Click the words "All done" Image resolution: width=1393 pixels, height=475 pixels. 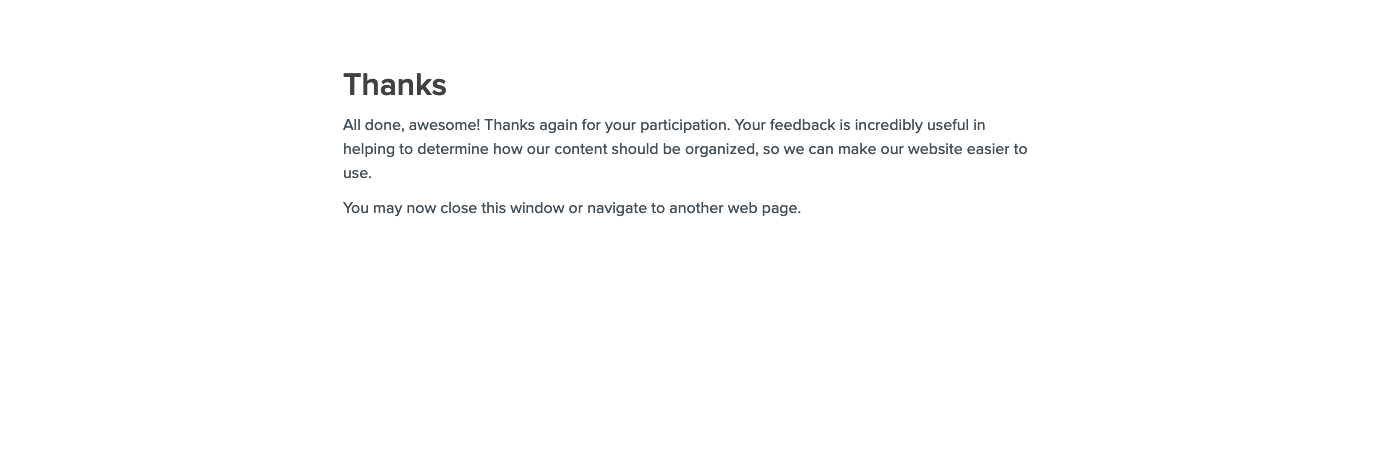coord(372,125)
